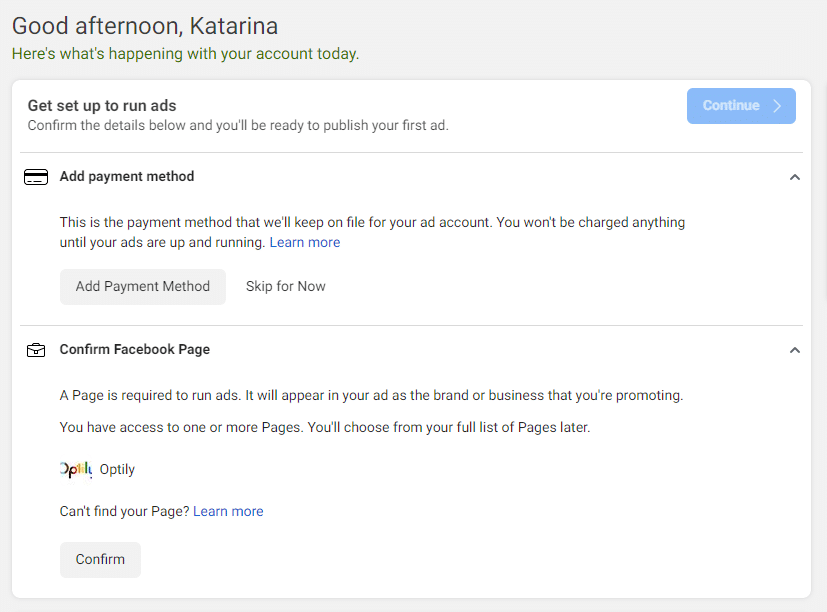Choose Skip for Now
The image size is (827, 612).
click(x=285, y=286)
